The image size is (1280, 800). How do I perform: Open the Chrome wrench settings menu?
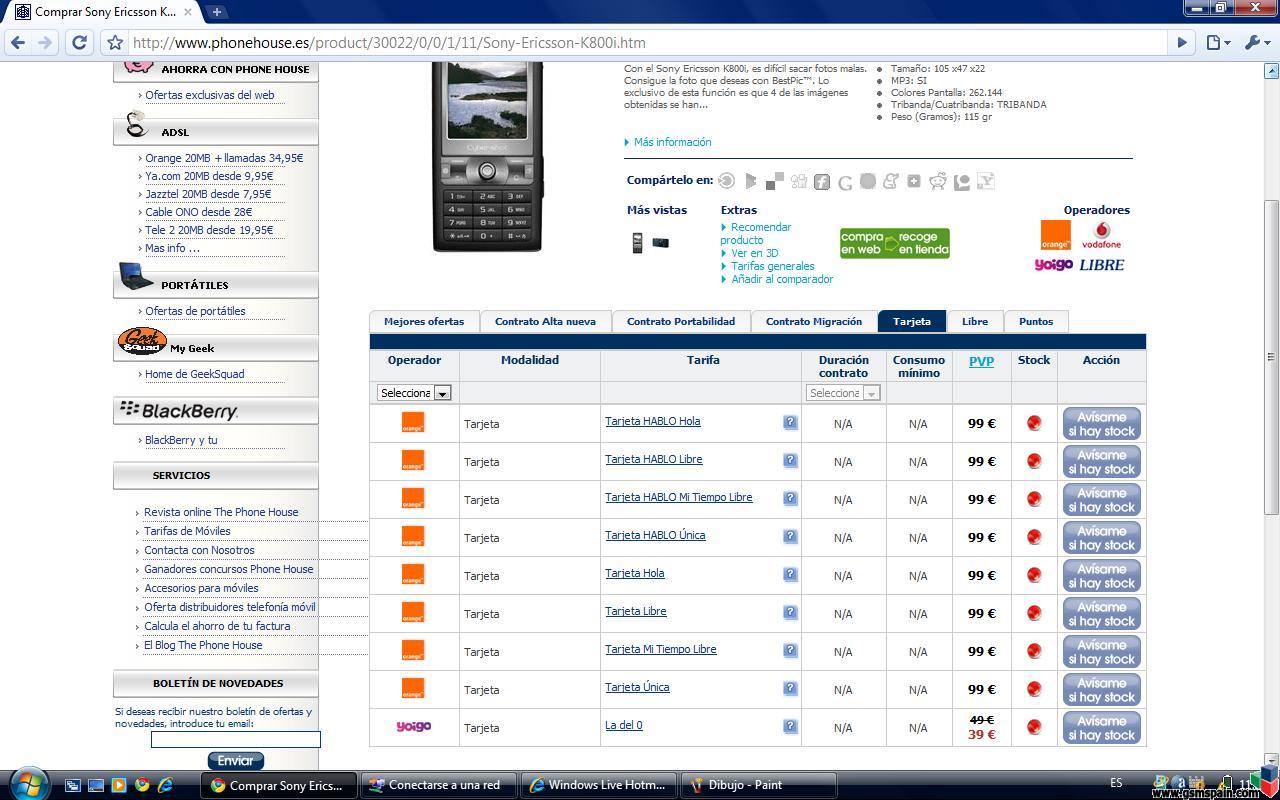click(1256, 43)
